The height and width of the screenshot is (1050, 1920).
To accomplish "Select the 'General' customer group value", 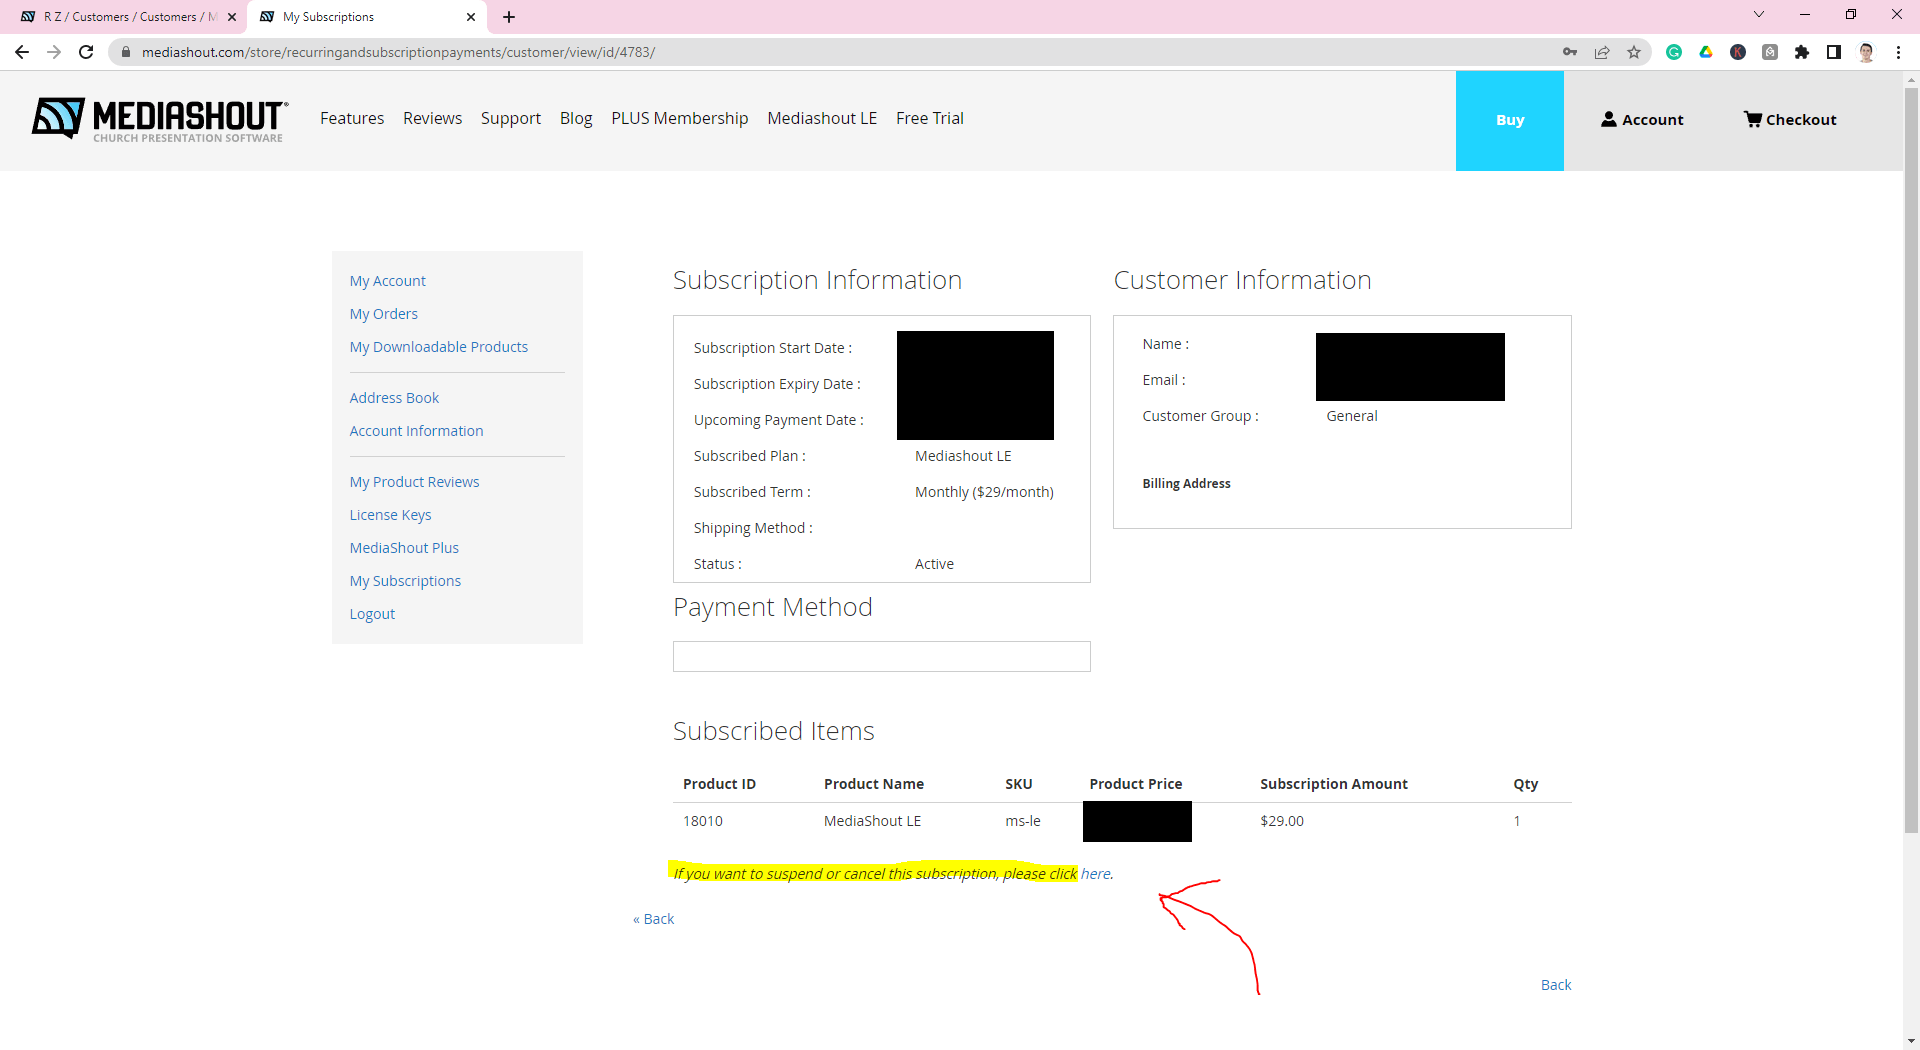I will [1351, 416].
